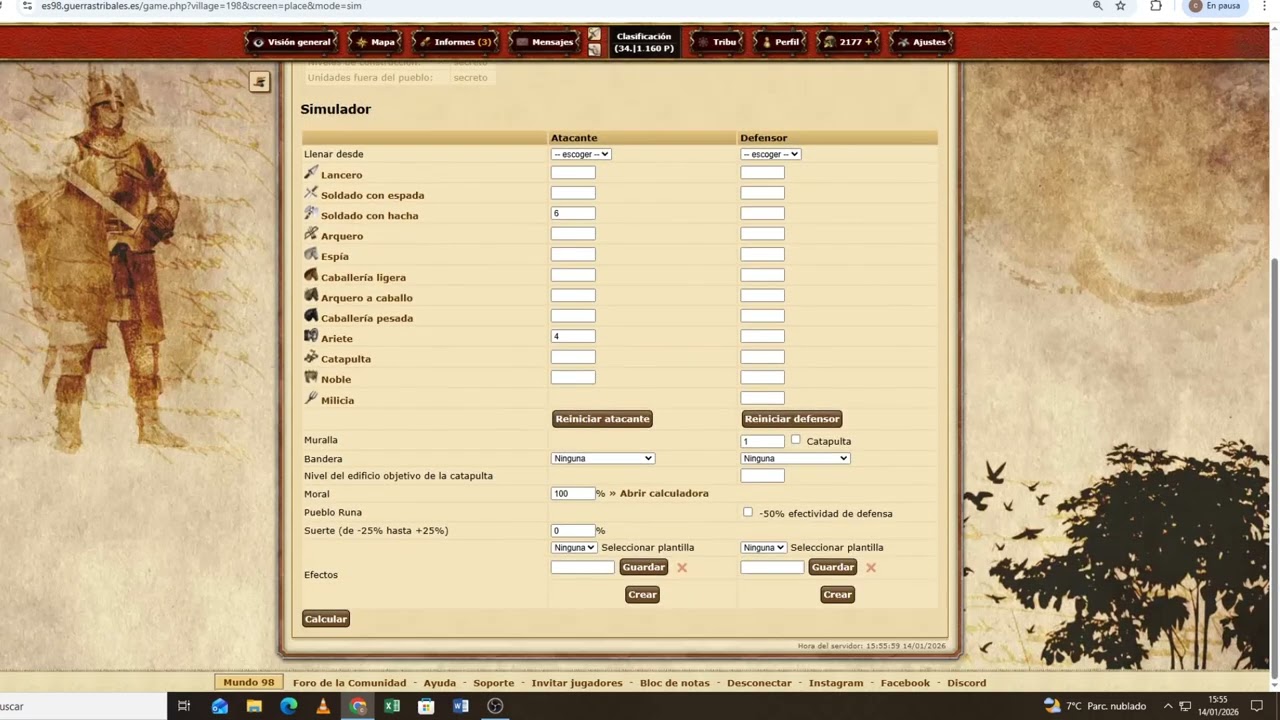
Task: Open VLC media player from the taskbar
Action: click(x=323, y=706)
